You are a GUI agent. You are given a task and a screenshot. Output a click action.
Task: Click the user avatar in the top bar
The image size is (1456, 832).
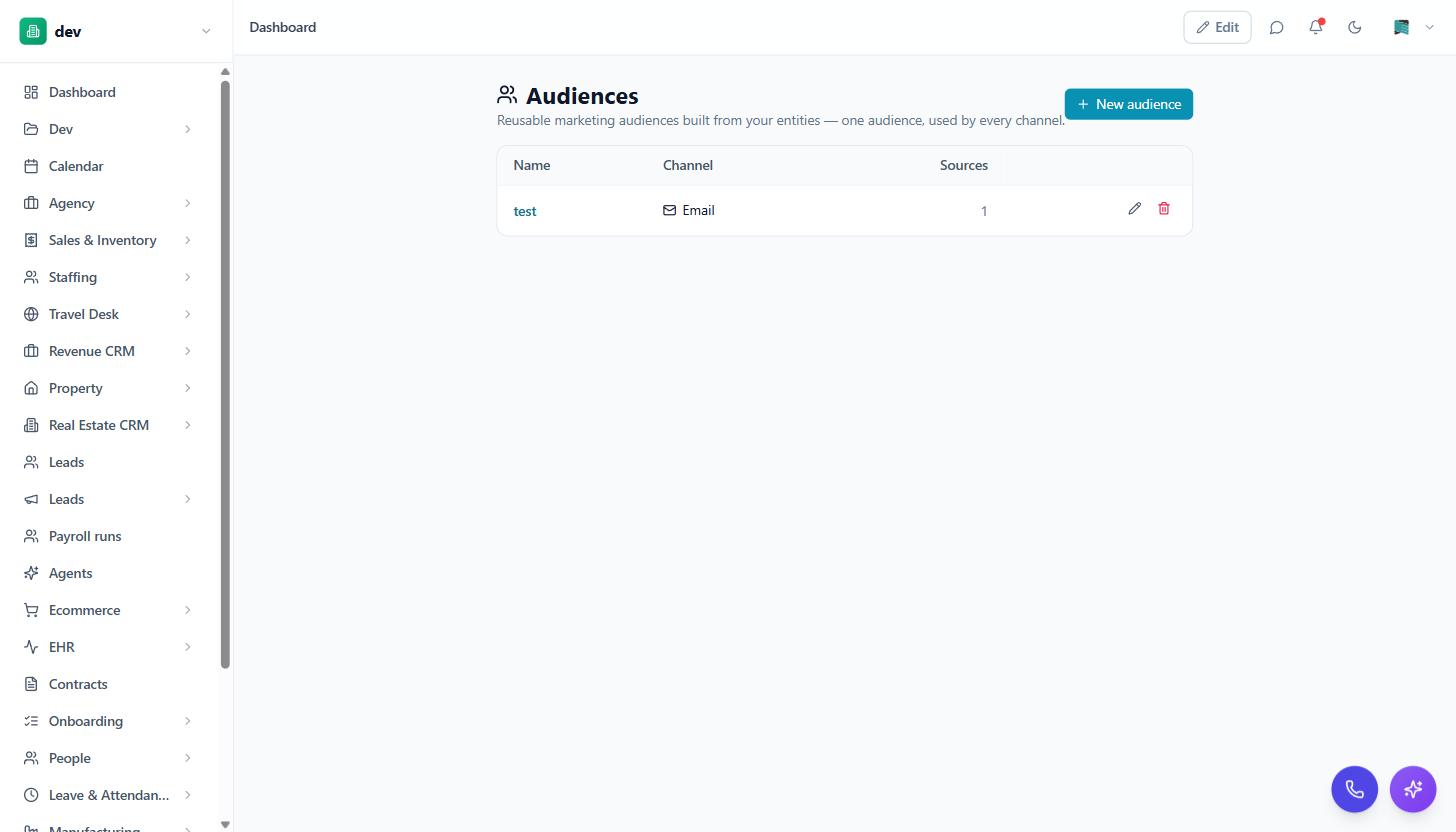[1401, 28]
